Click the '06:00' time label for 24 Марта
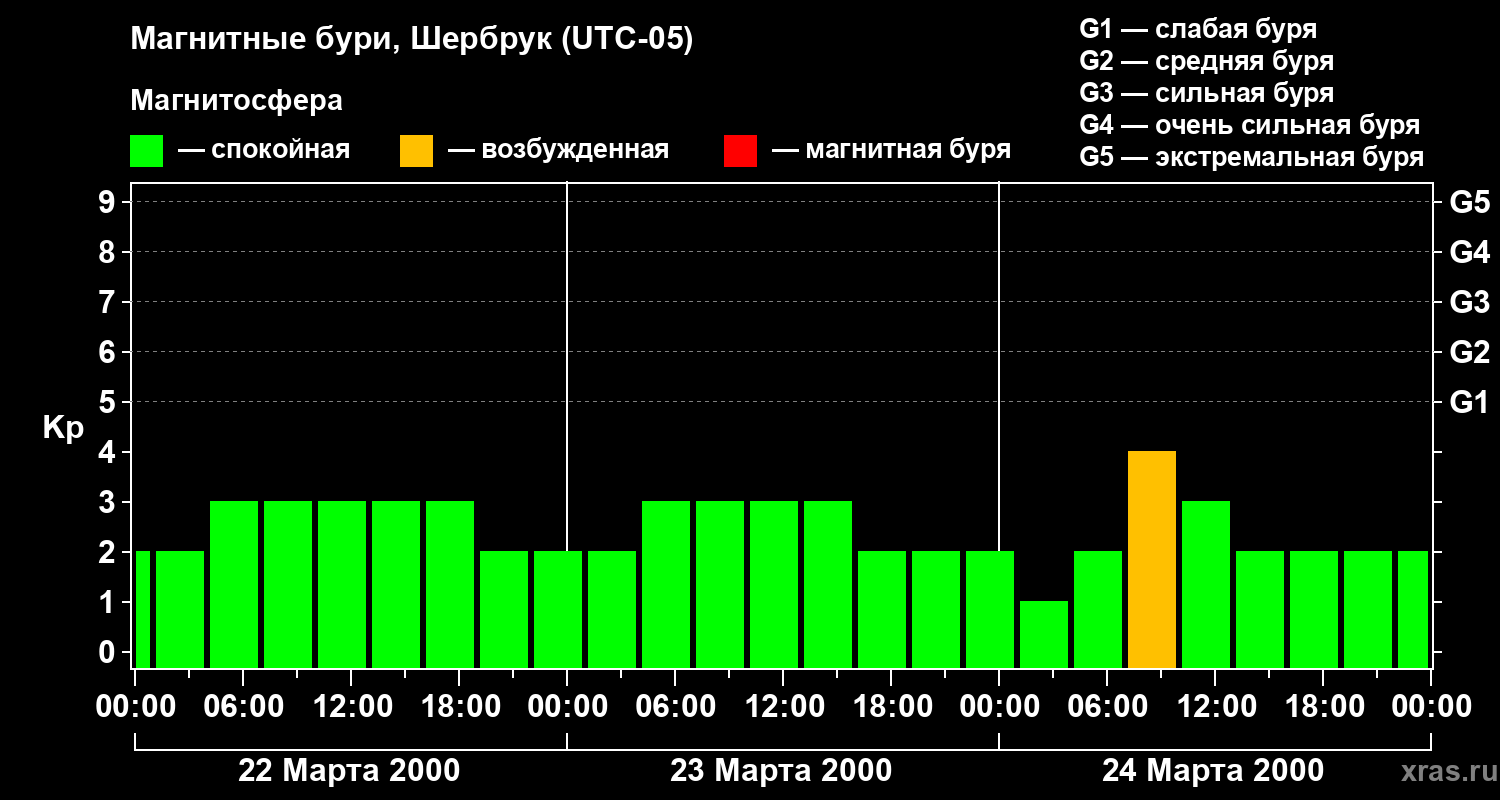Image resolution: width=1500 pixels, height=800 pixels. click(1108, 707)
